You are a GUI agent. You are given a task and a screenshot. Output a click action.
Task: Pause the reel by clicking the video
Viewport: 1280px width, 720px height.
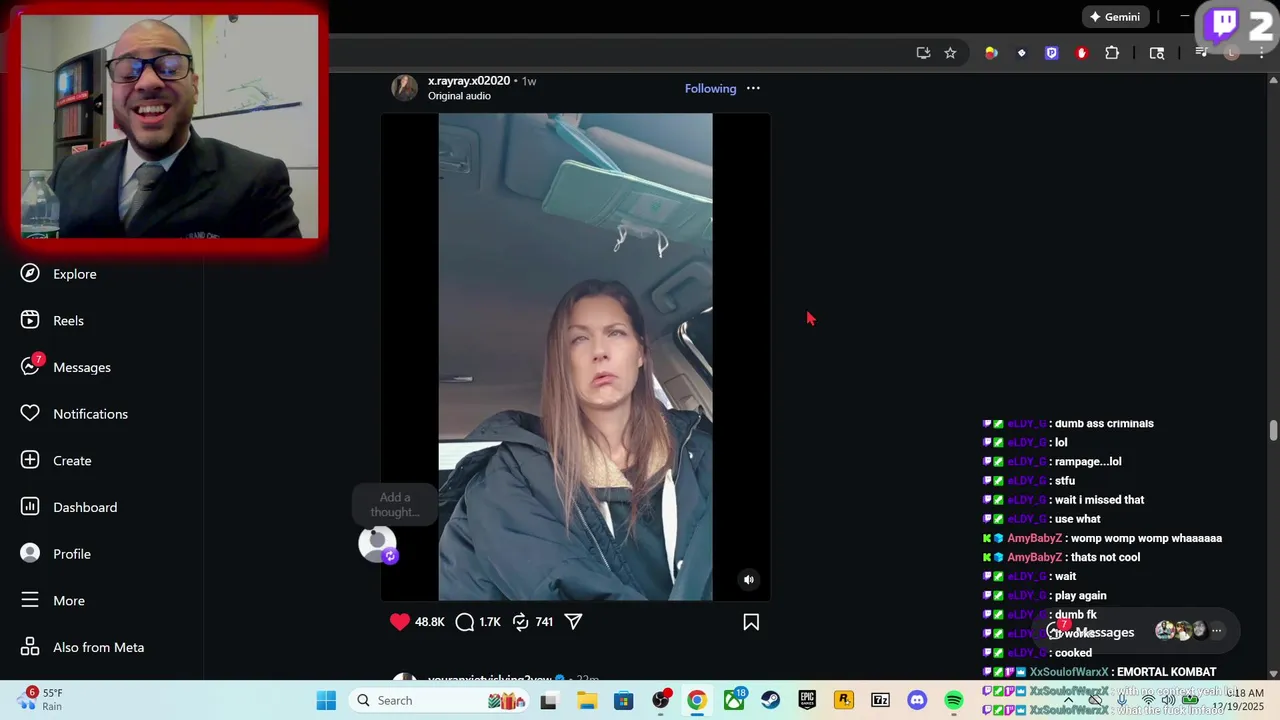click(x=575, y=357)
